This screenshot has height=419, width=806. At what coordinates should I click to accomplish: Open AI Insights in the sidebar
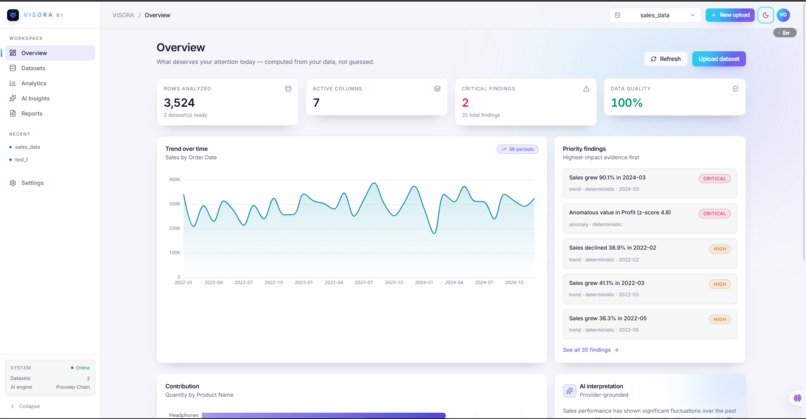(50, 98)
